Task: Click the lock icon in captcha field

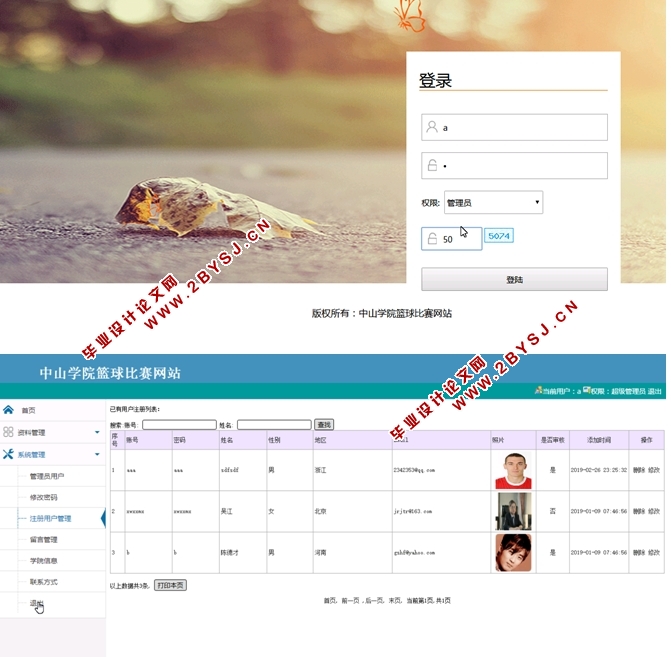Action: click(x=432, y=239)
